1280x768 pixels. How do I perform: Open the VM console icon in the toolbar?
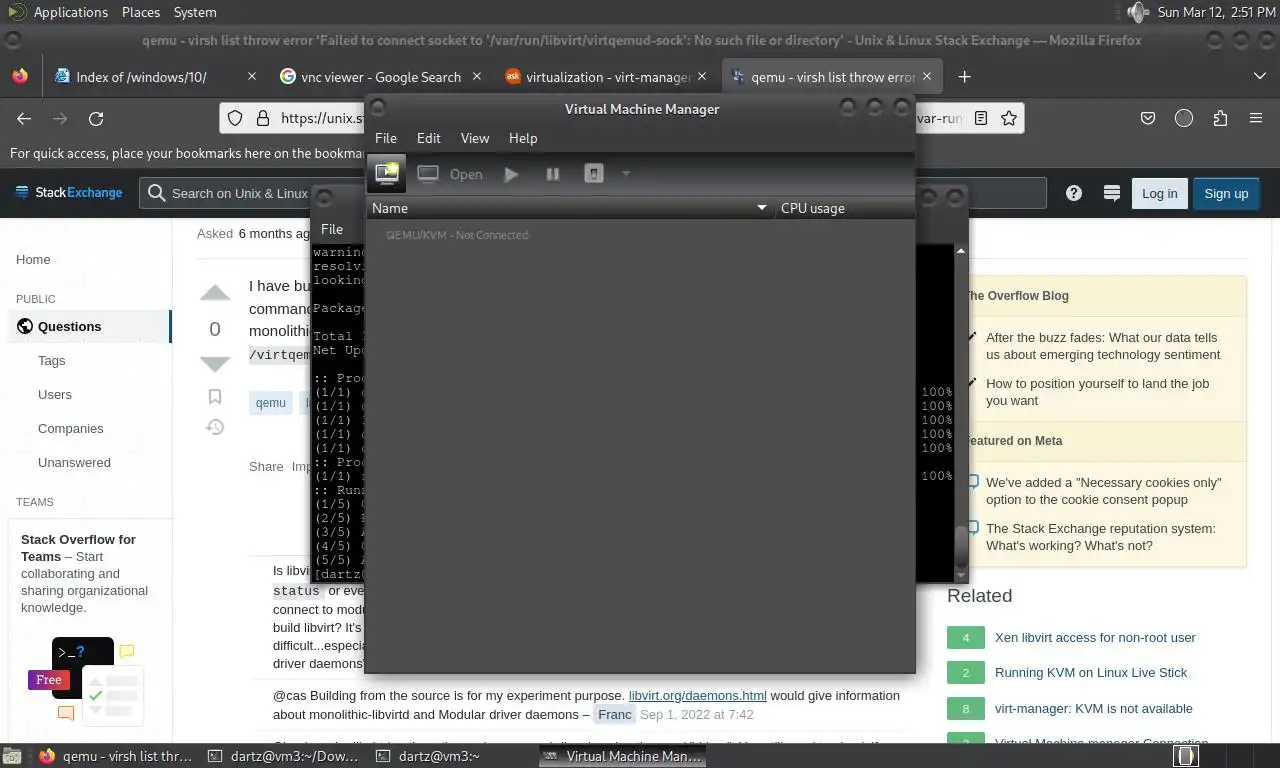428,174
